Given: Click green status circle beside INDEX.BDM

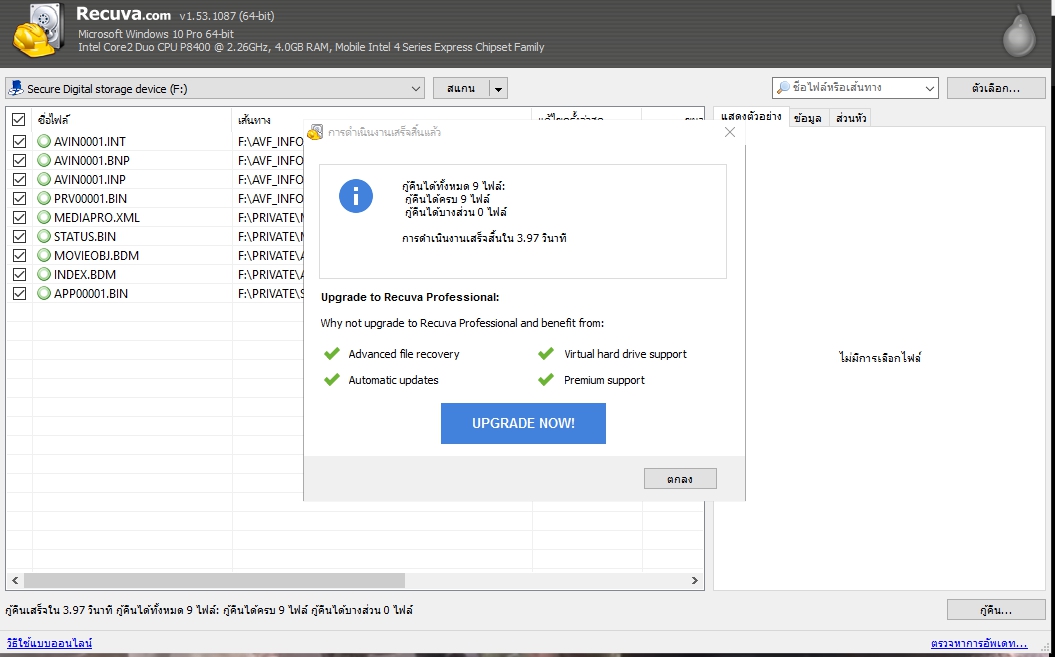Looking at the screenshot, I should 44,274.
